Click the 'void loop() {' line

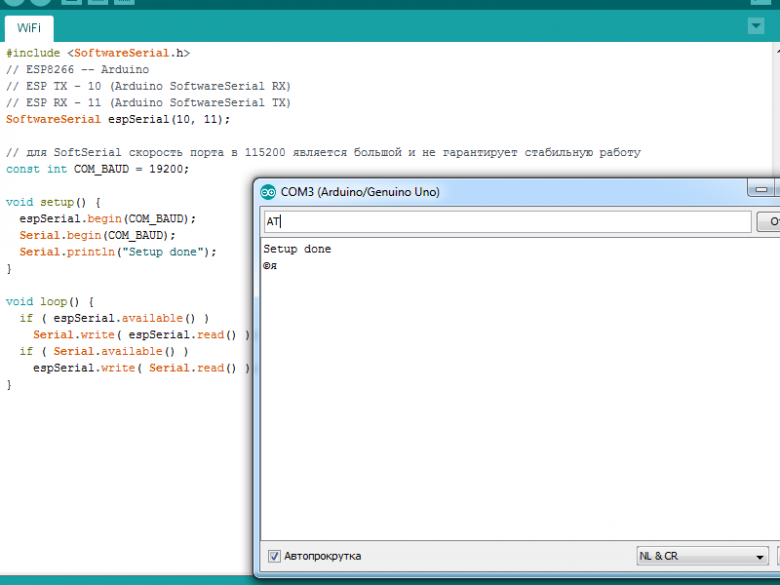(x=50, y=302)
